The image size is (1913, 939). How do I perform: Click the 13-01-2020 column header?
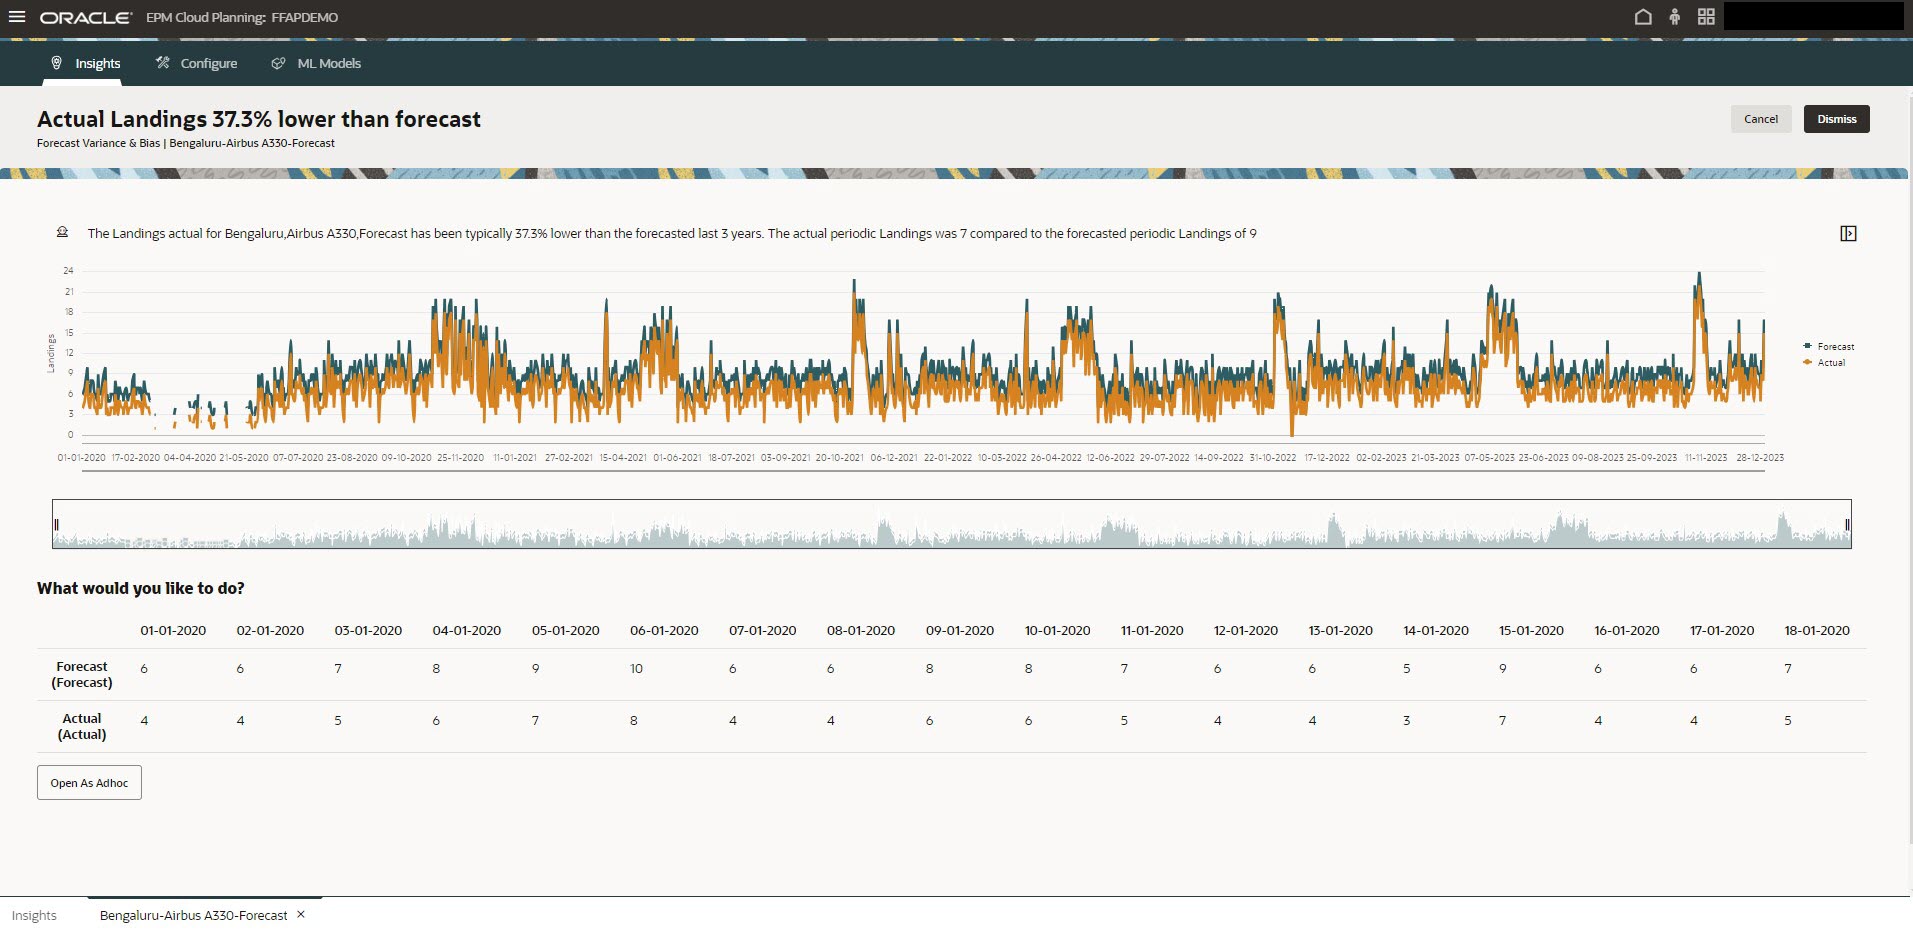tap(1340, 630)
